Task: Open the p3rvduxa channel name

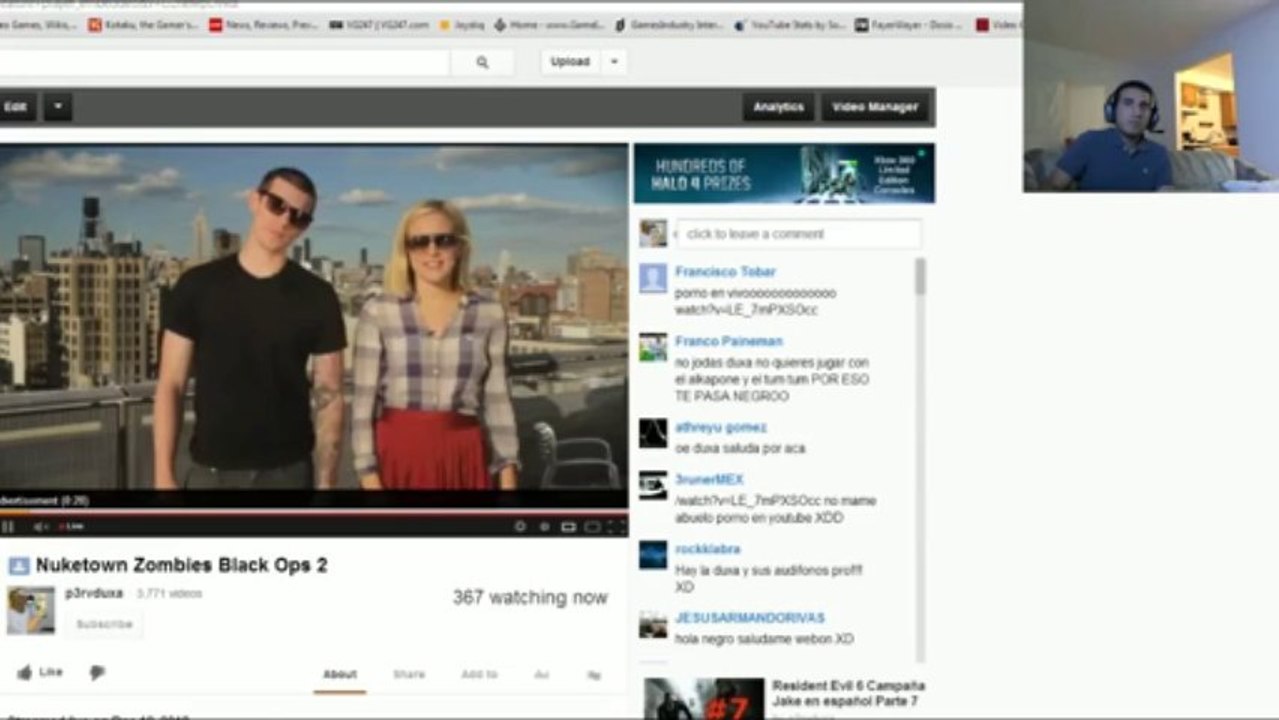Action: (x=94, y=593)
